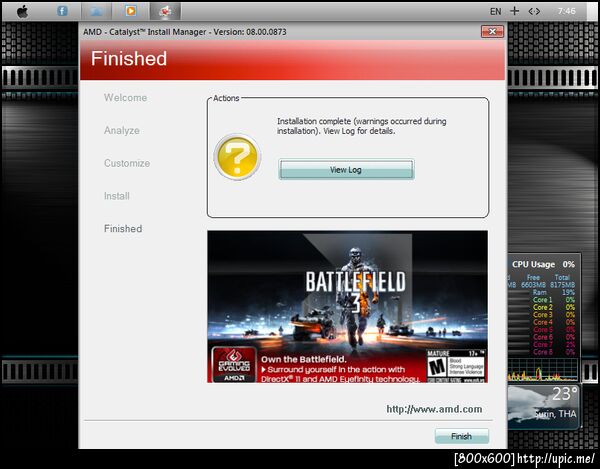Open the http://www.amd.com link

(x=434, y=409)
